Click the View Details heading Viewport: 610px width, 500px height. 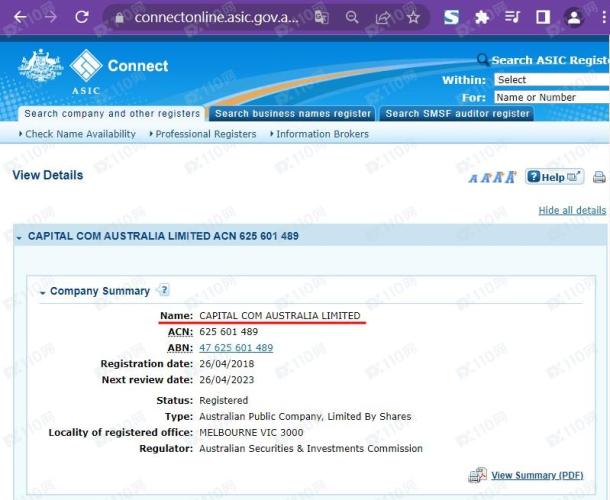coord(47,175)
